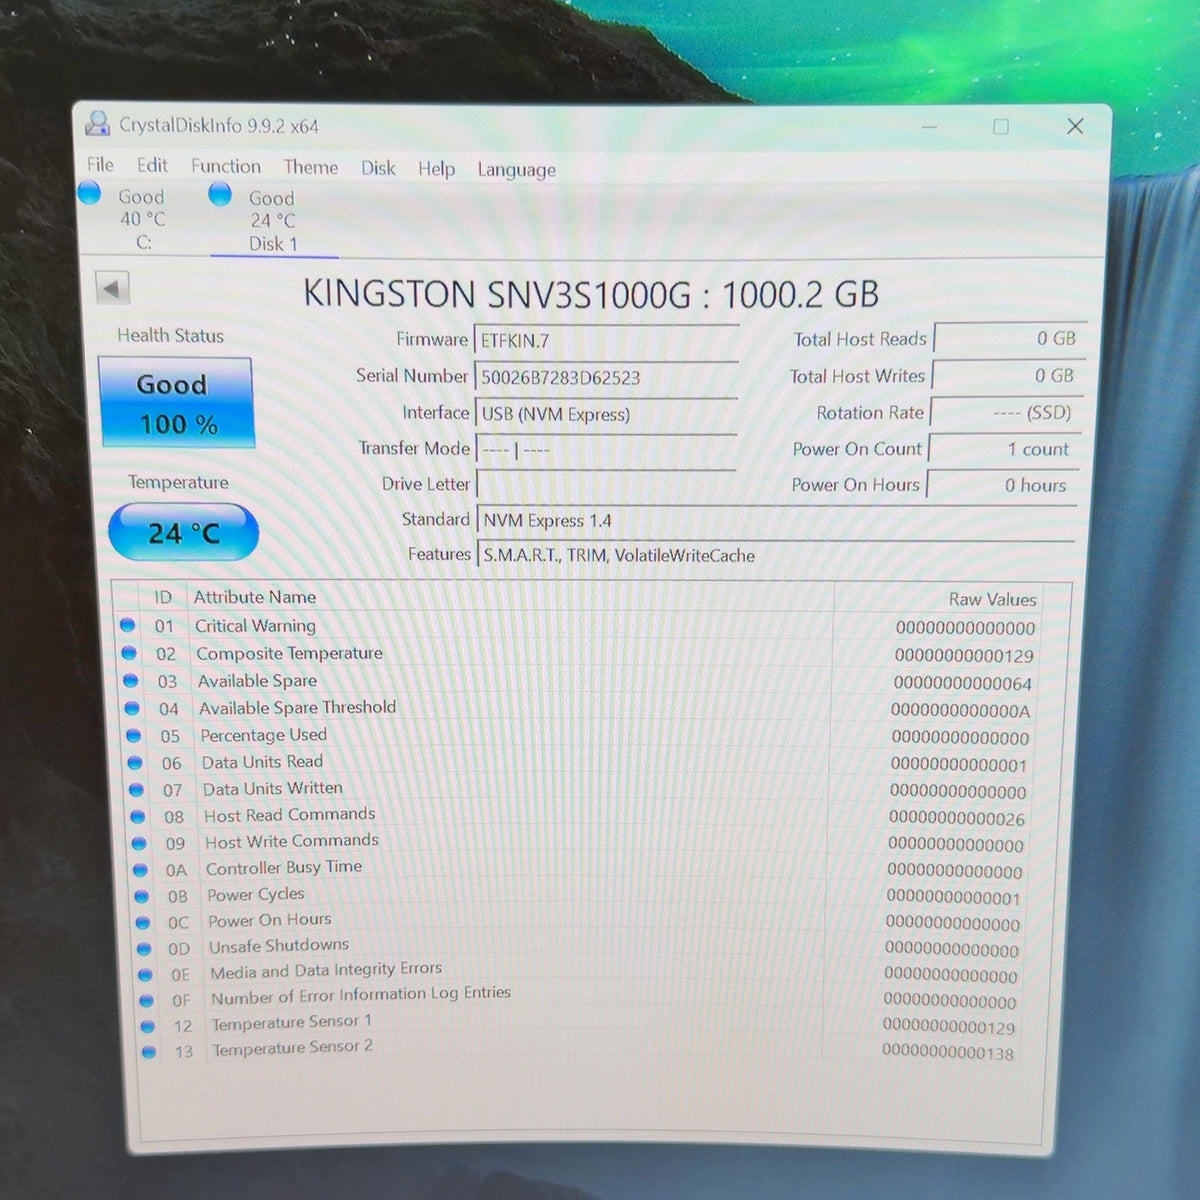Click the status dot in Power On Hours attribute row
Viewport: 1200px width, 1200px height.
[143, 922]
